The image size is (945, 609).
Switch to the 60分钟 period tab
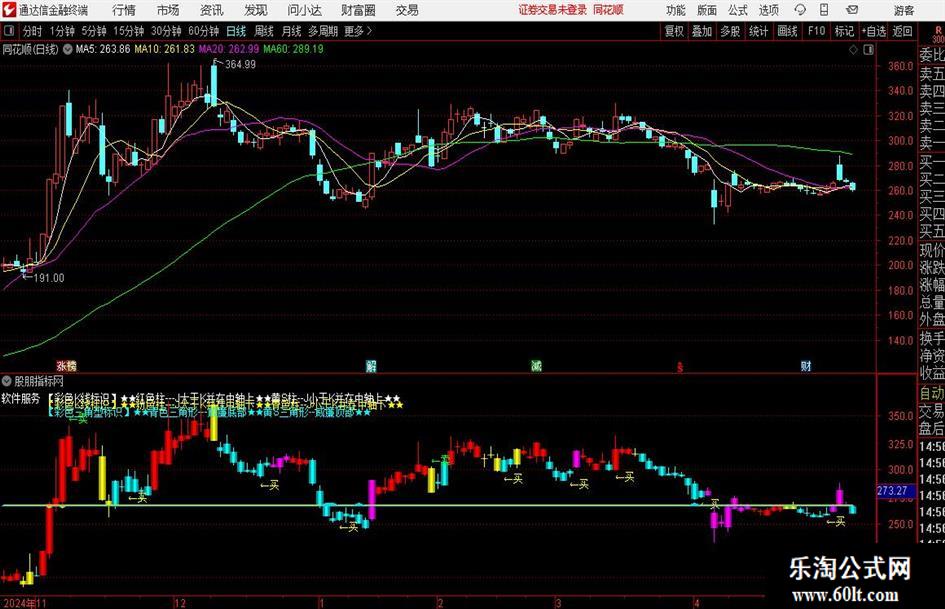click(x=204, y=31)
